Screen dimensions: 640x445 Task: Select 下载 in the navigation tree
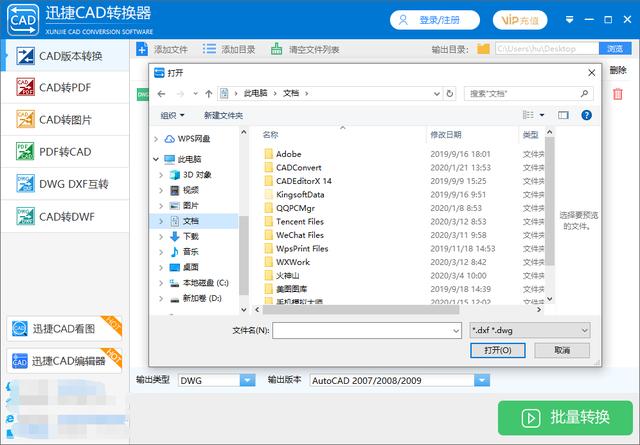[191, 236]
